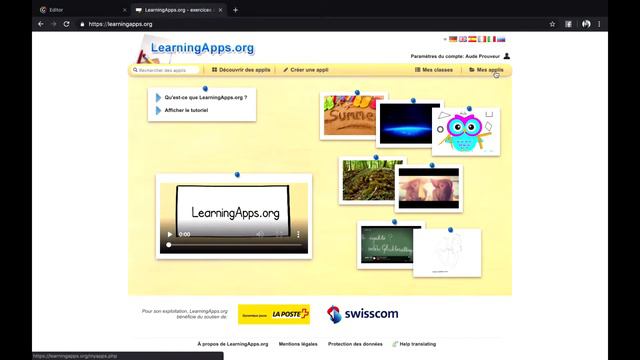Open the Chrome three-dot menu
Viewport: 640px width, 360px height.
click(x=599, y=24)
